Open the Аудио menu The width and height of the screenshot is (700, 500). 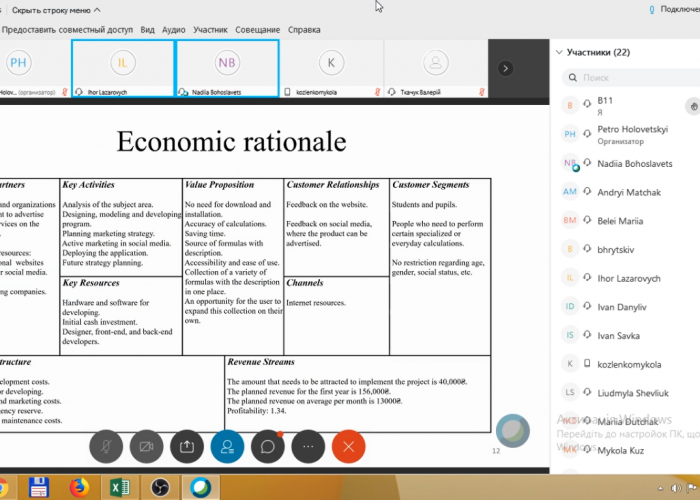[173, 30]
